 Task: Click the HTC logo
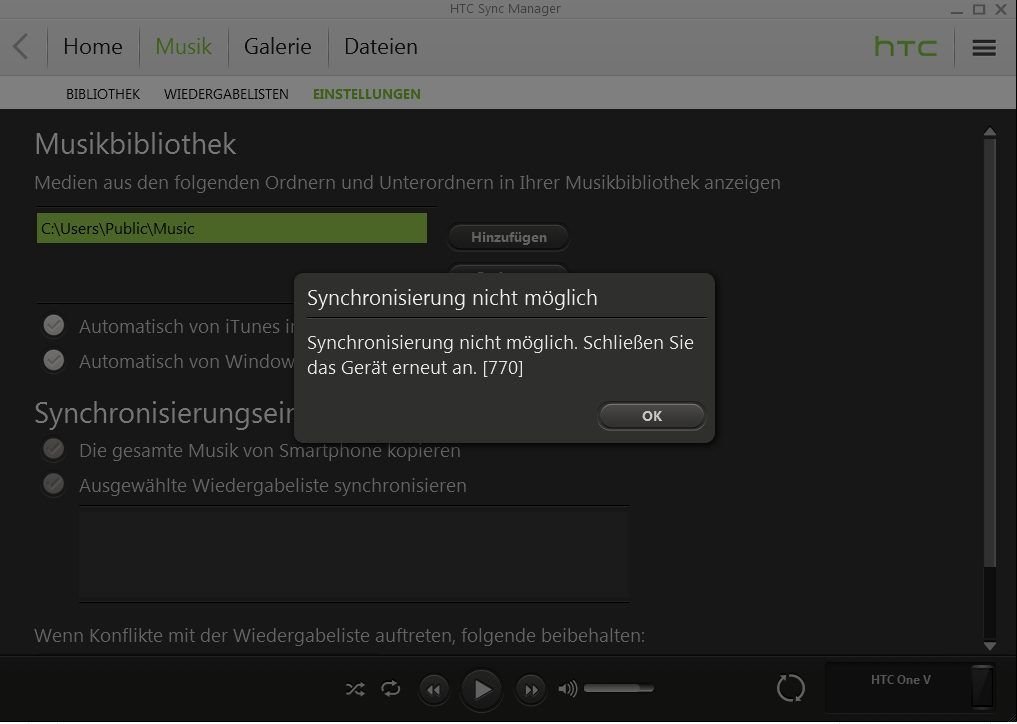(905, 47)
